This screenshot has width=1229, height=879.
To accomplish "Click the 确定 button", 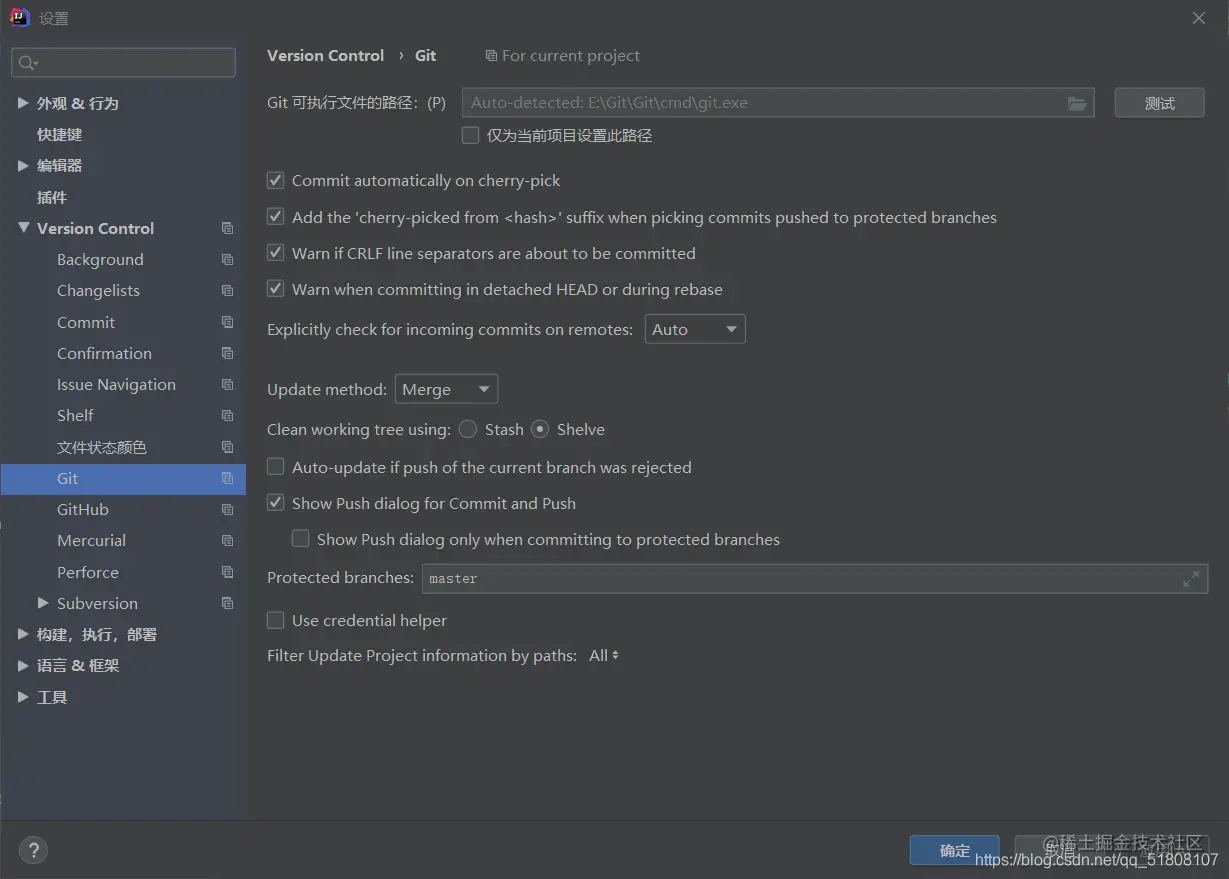I will tap(955, 851).
